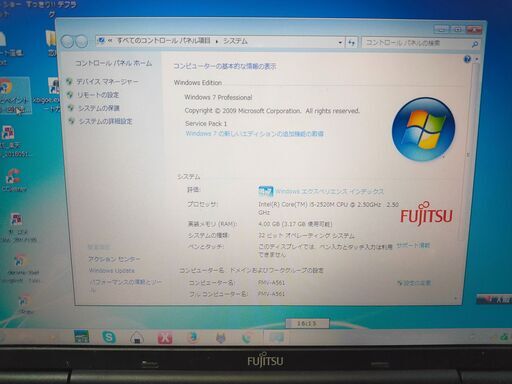Click the onigiri rice ball taskbar icon
The height and width of the screenshot is (384, 512).
coord(137,338)
